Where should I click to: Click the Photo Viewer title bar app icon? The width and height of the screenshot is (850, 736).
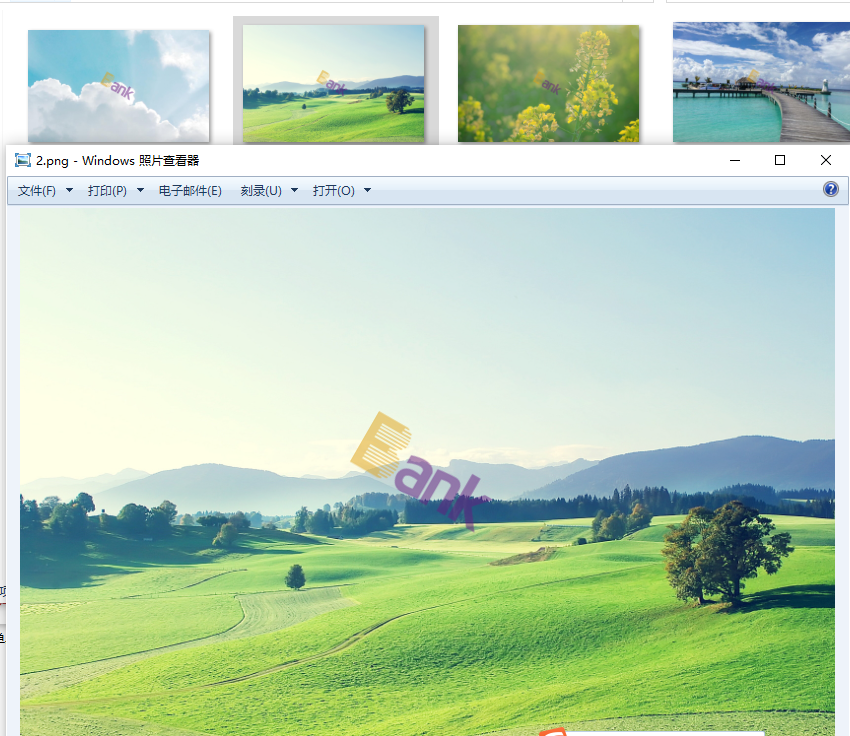point(23,160)
